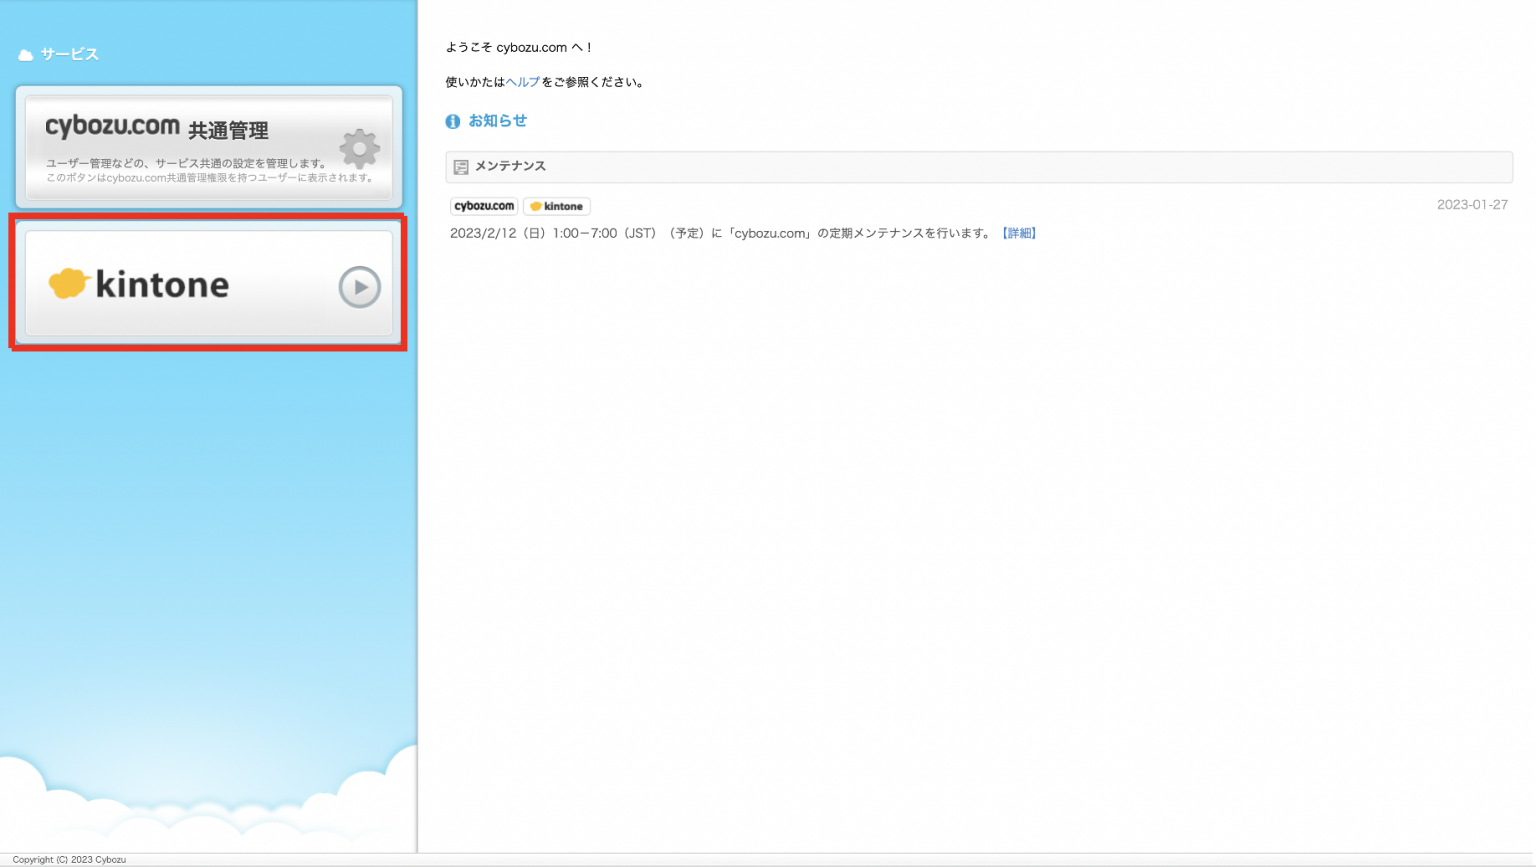Select the play arrow icon on the kintone tile

[x=359, y=286]
